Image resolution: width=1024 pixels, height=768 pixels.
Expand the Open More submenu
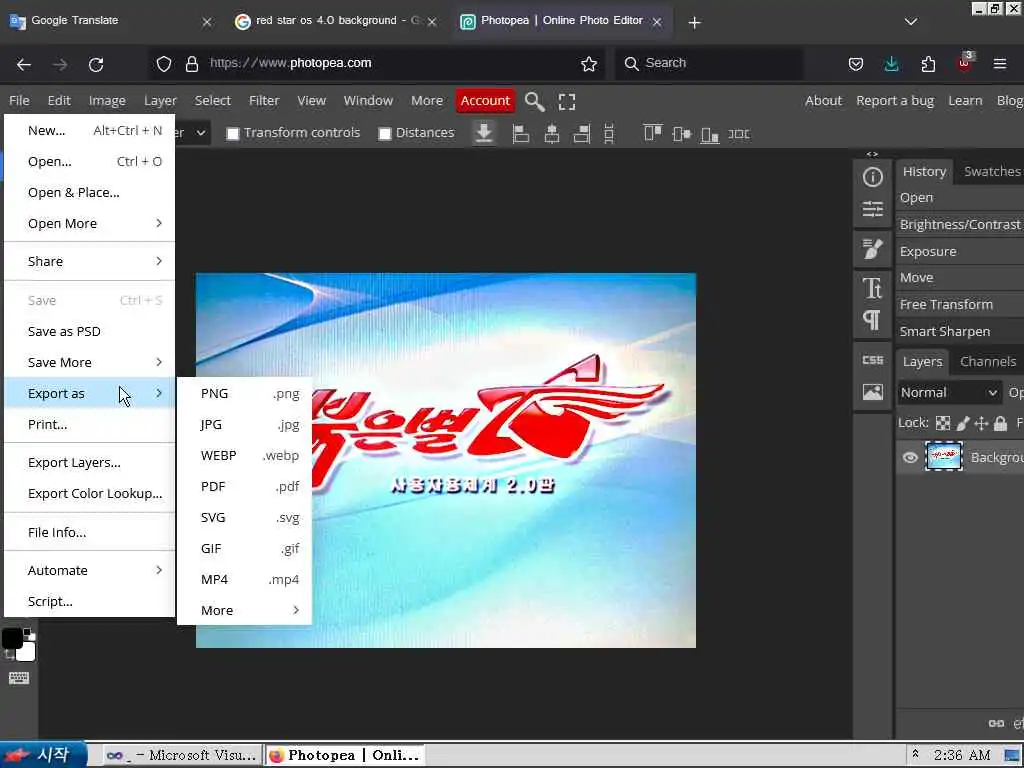coord(89,223)
